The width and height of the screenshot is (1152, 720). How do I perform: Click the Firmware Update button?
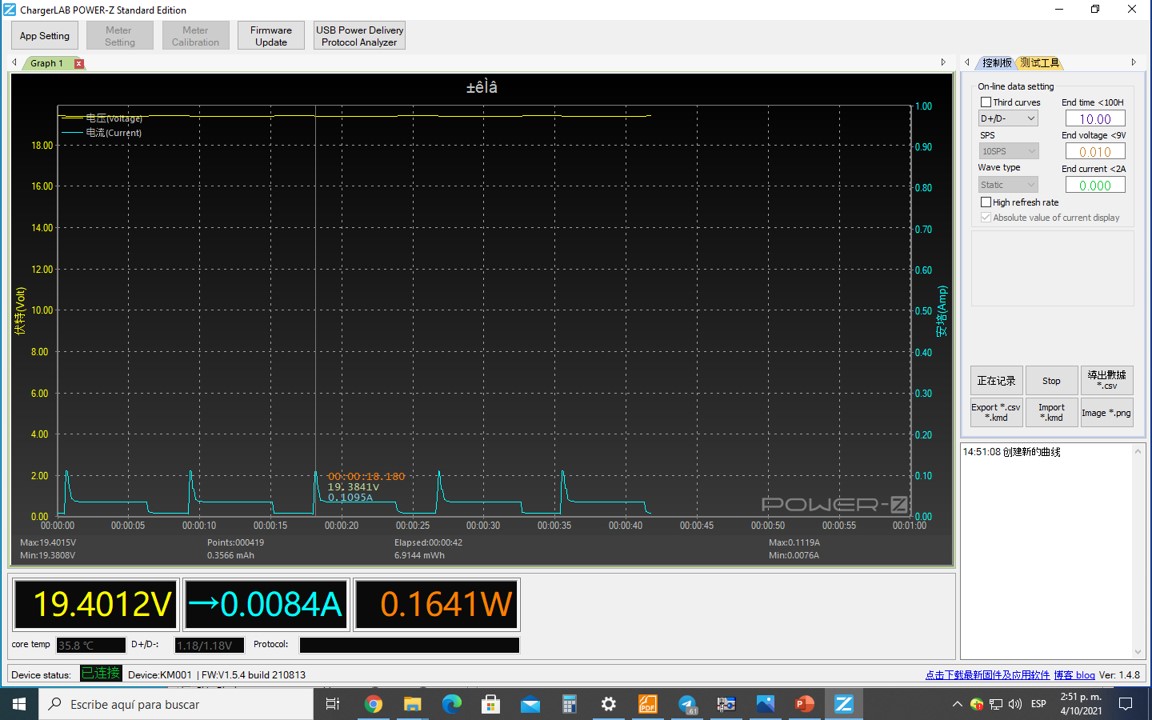[270, 35]
